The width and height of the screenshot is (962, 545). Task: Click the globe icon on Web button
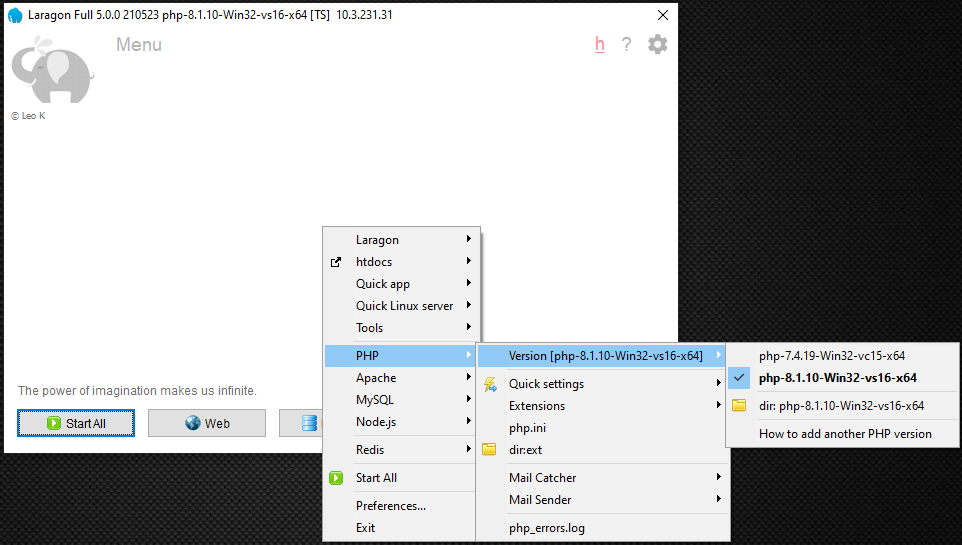193,423
